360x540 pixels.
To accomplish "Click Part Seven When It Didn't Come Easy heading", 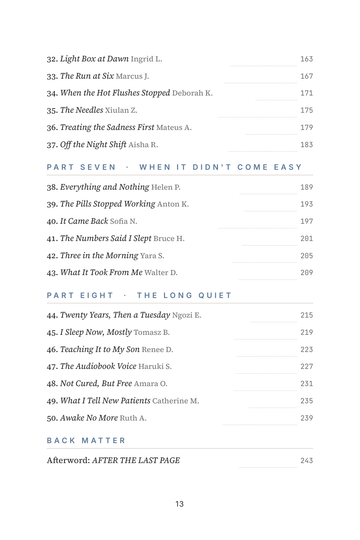I will click(174, 167).
